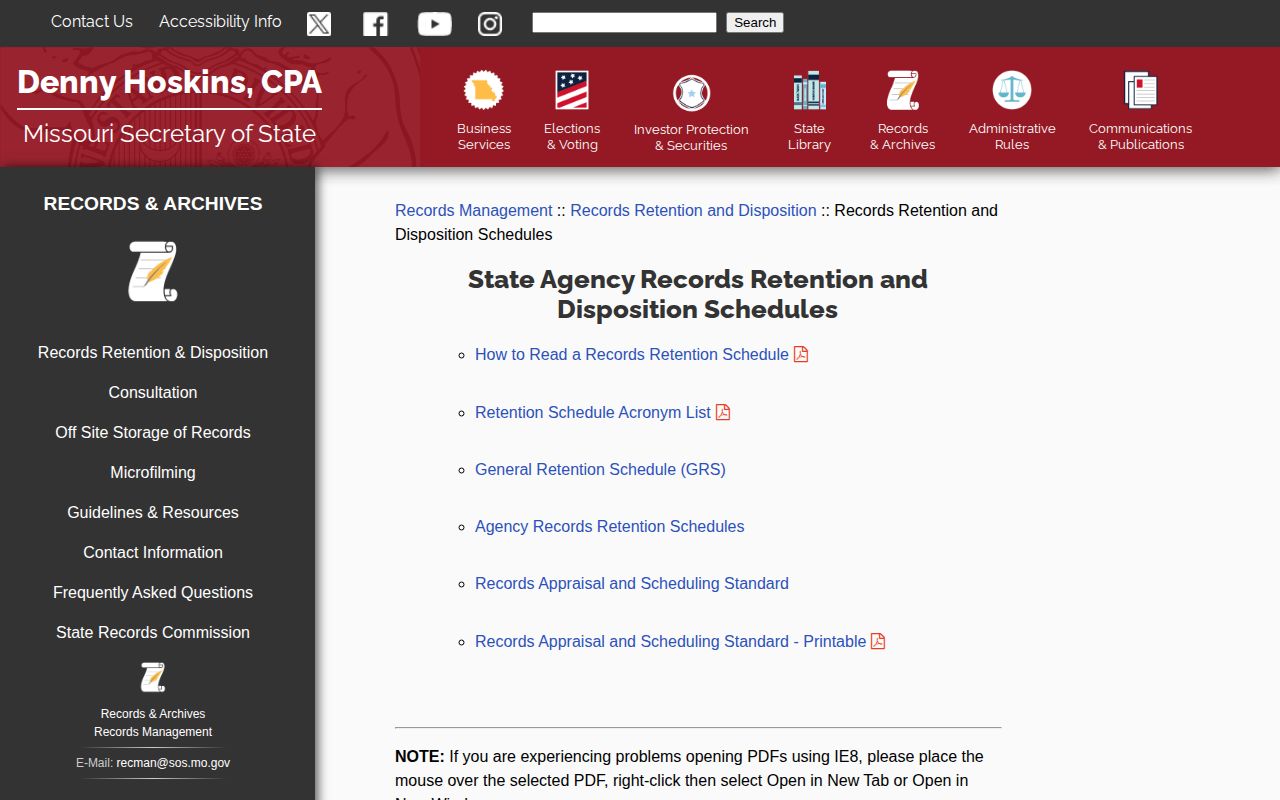Click the Administrative Rules scales icon
Image resolution: width=1280 pixels, height=800 pixels.
coord(1012,90)
